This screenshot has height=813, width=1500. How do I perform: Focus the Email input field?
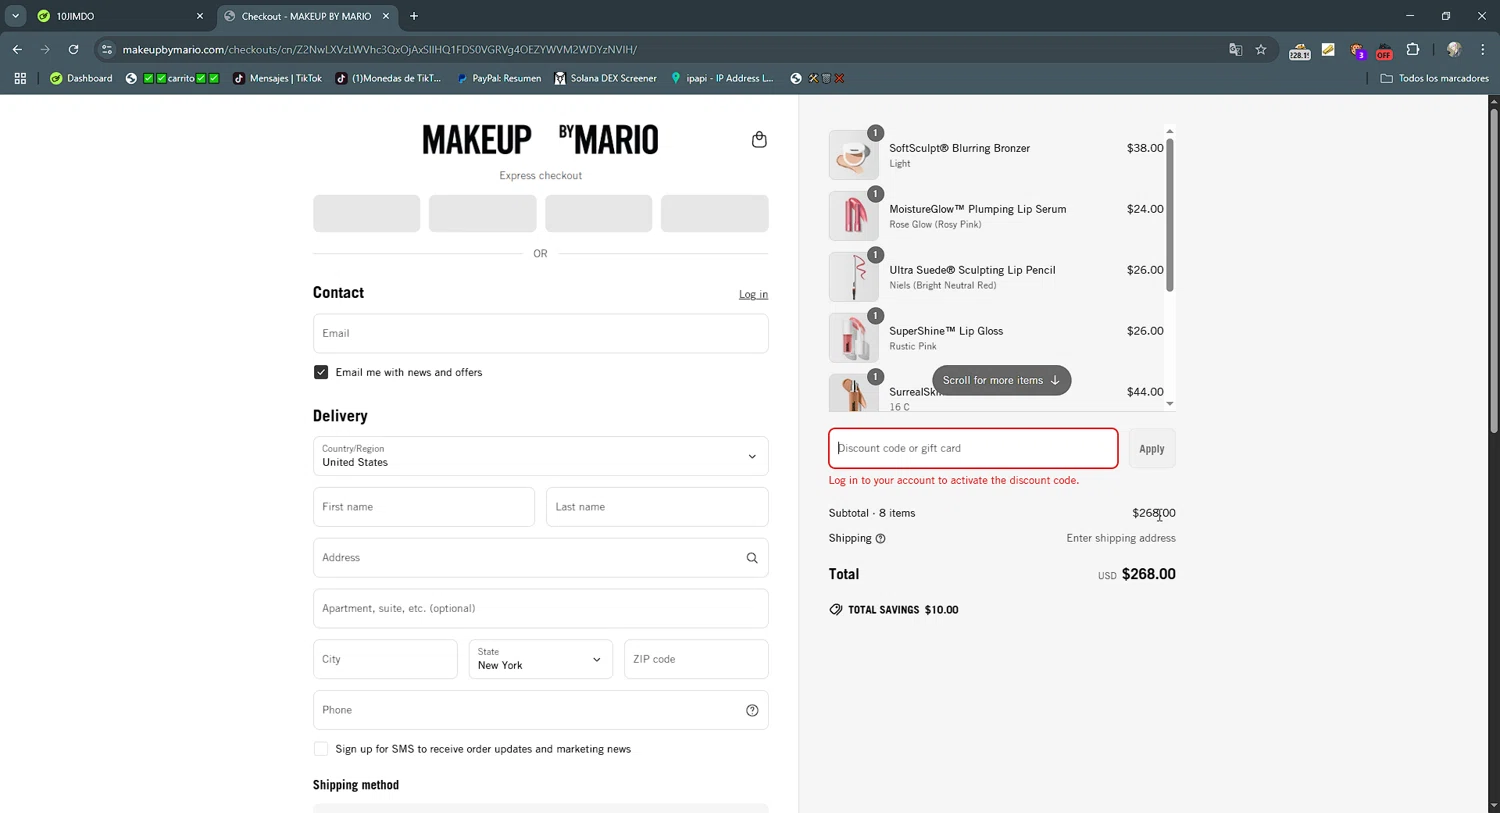click(x=540, y=333)
